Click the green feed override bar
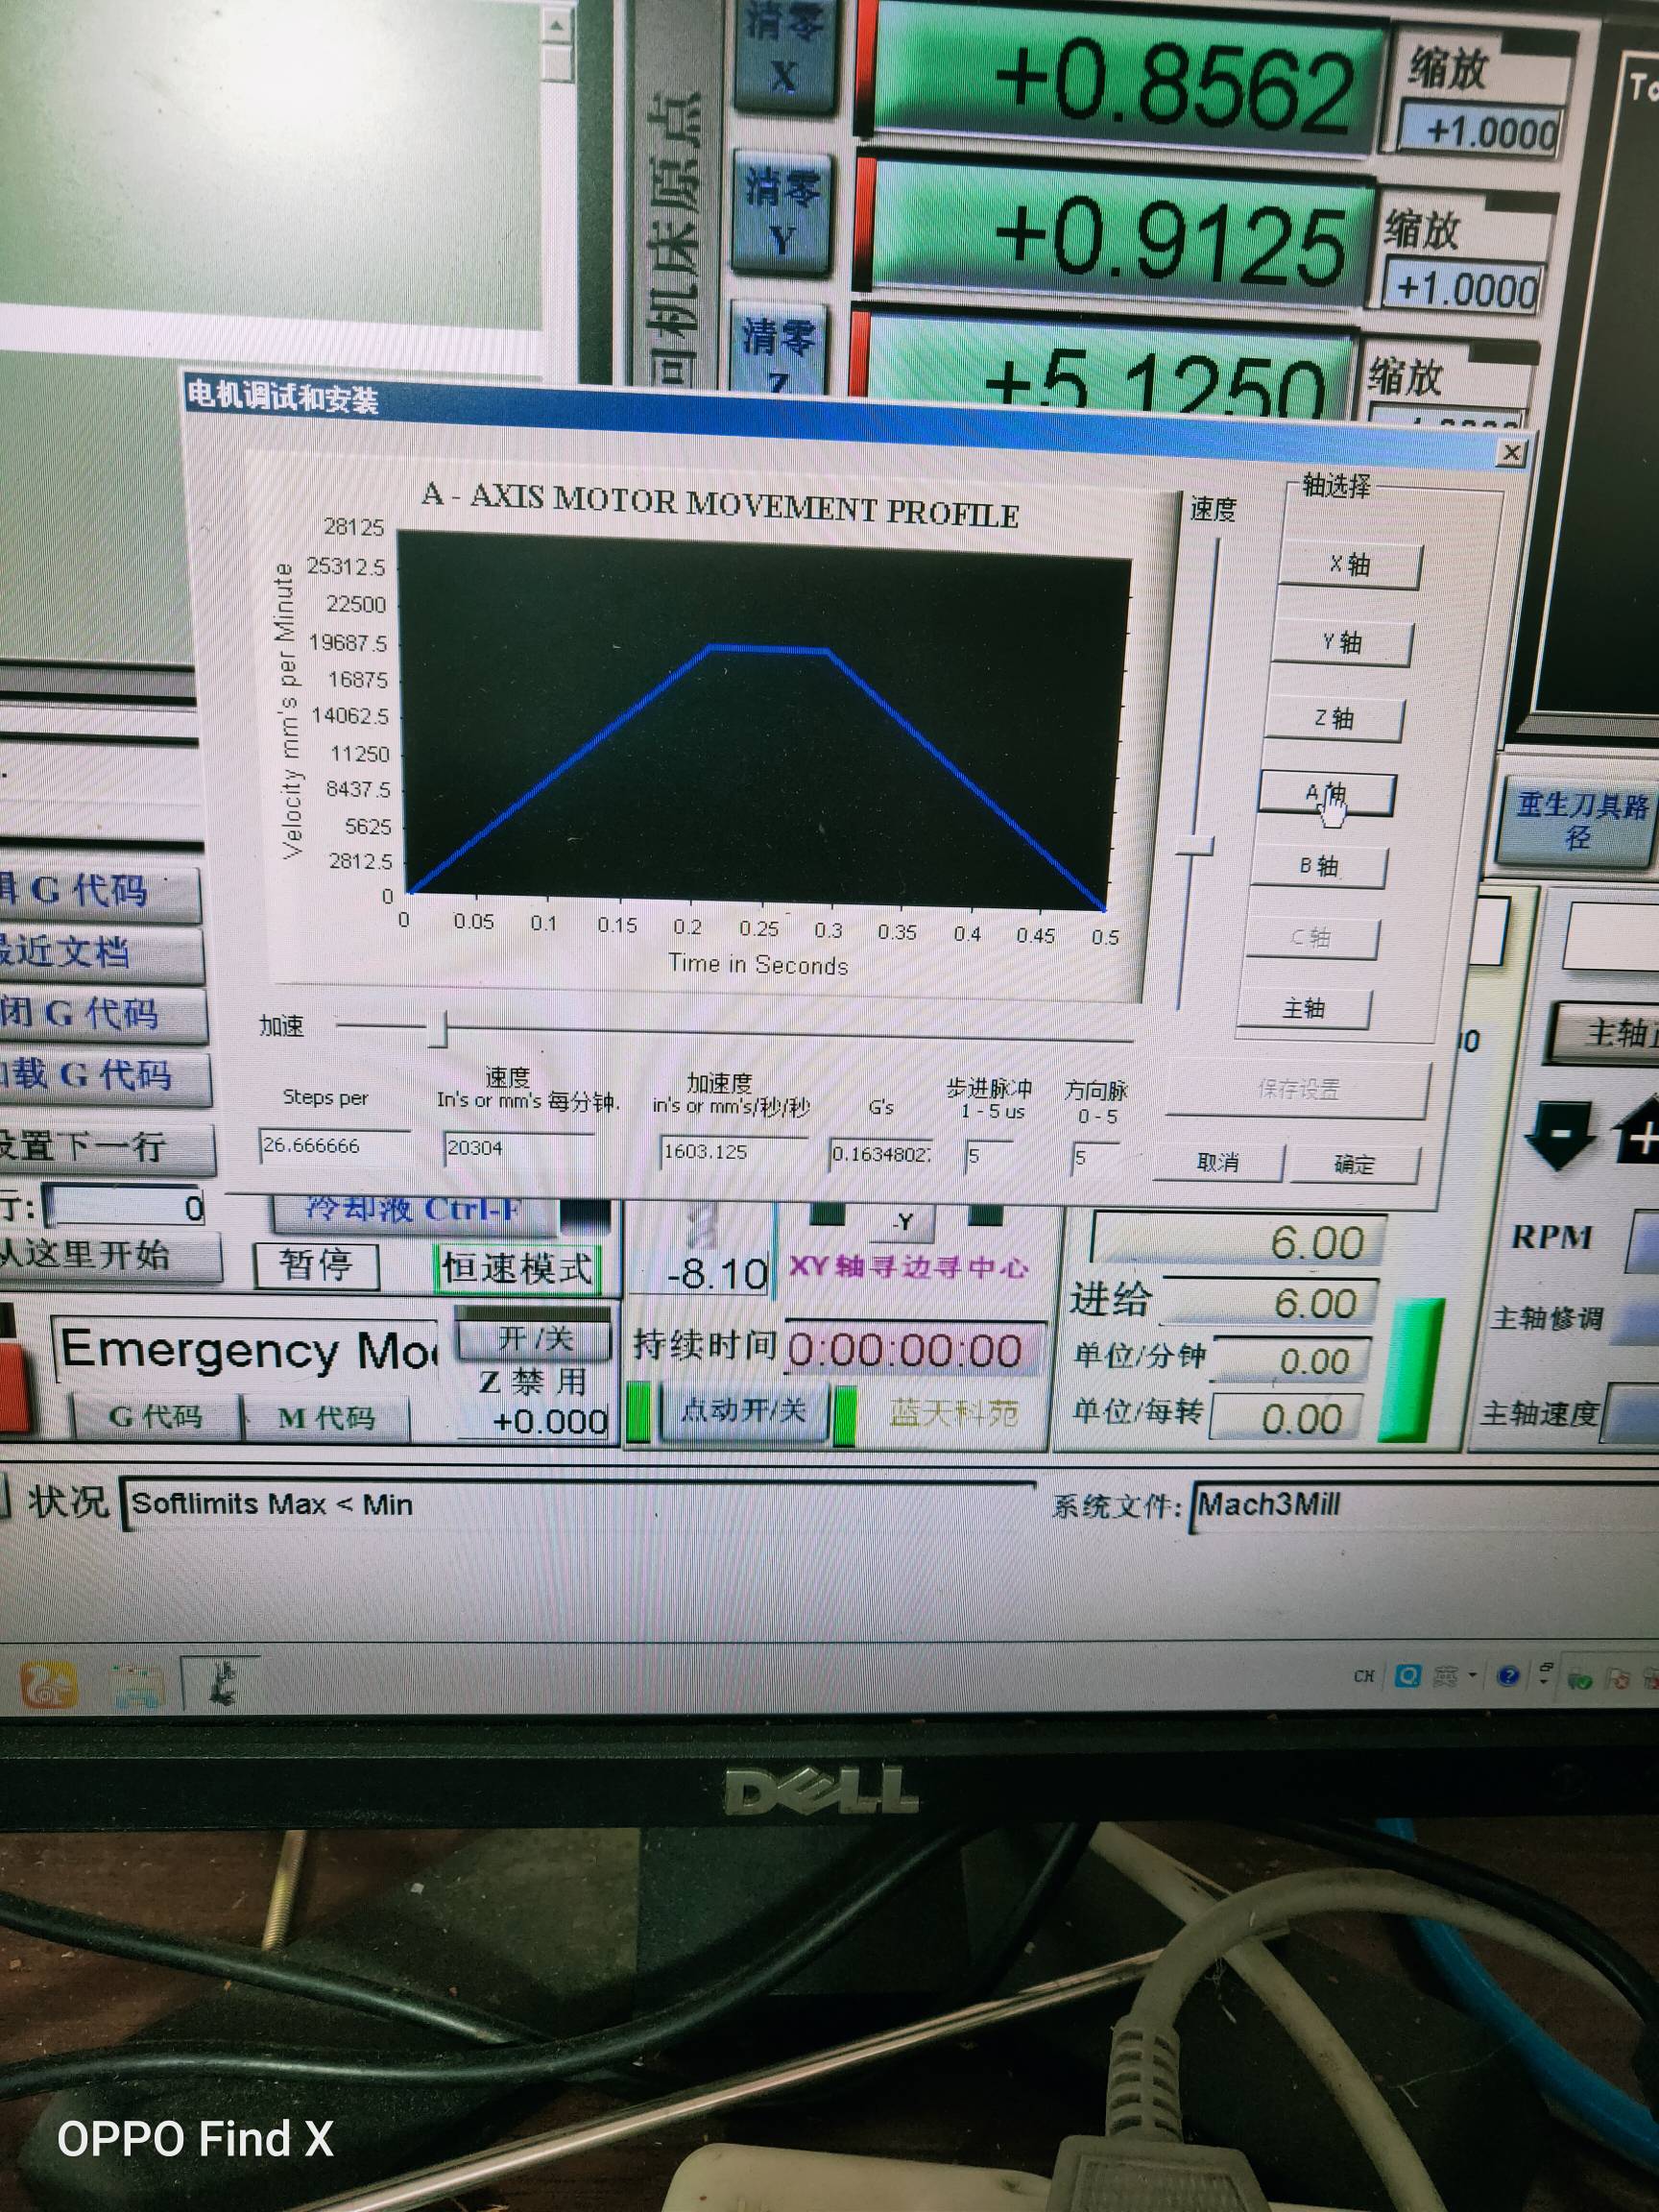Viewport: 1659px width, 2212px height. 1412,1370
